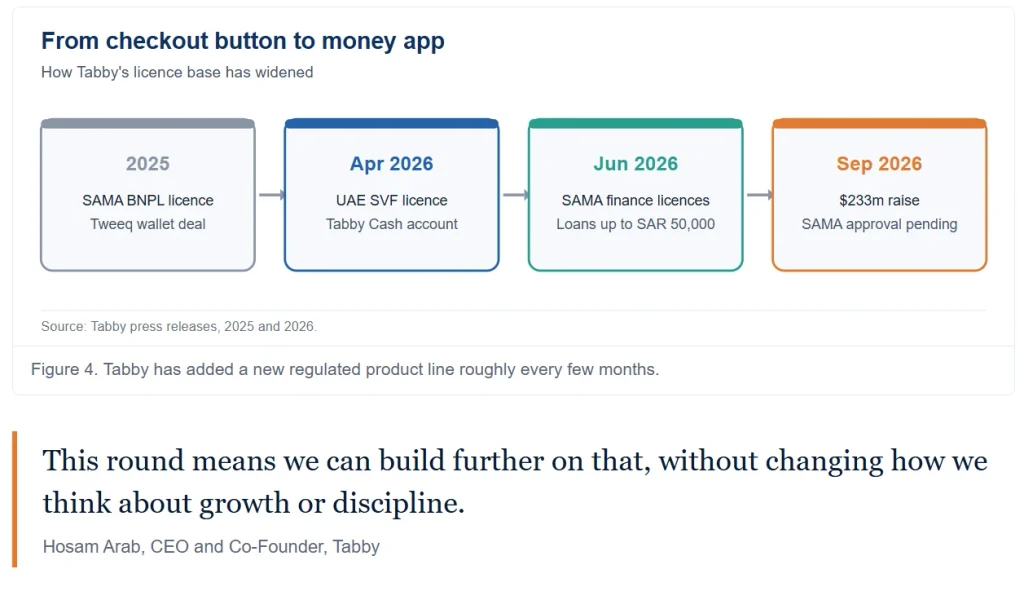Click the 'Tabby Cash account' label

tap(392, 224)
